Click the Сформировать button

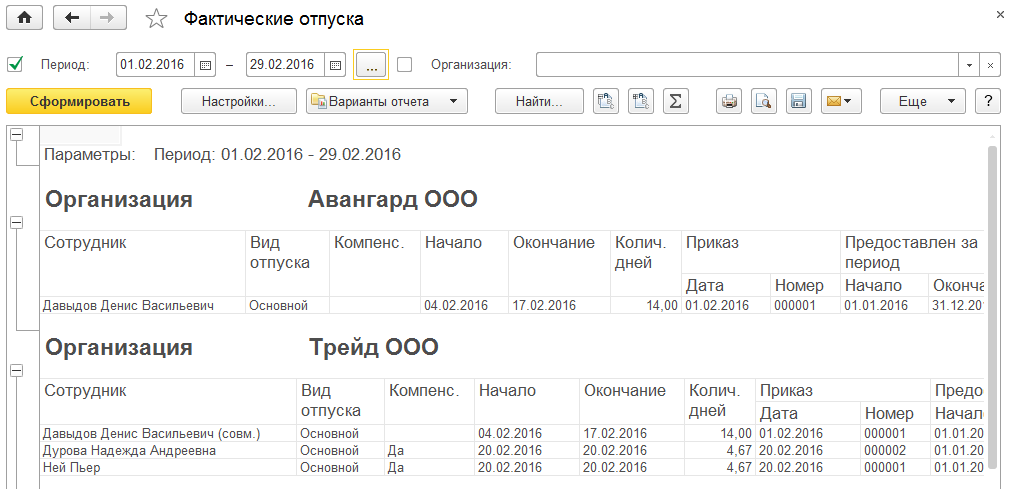(79, 101)
